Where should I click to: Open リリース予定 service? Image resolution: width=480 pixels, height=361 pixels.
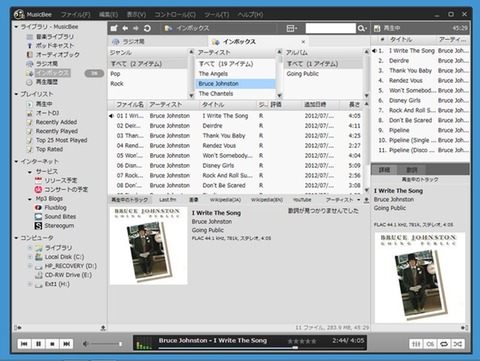61,180
